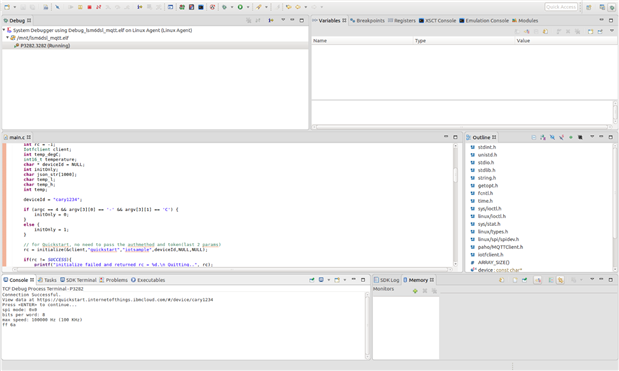Open the External Tools dropdown arrow
Viewport: 619px width, 371px height.
click(x=266, y=7)
